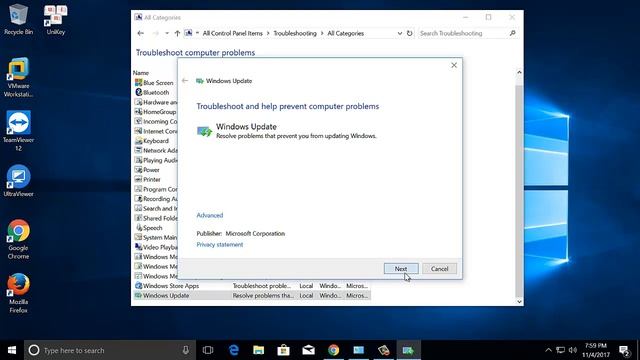Open recent locations dropdown arrow
The width and height of the screenshot is (640, 360).
[167, 33]
